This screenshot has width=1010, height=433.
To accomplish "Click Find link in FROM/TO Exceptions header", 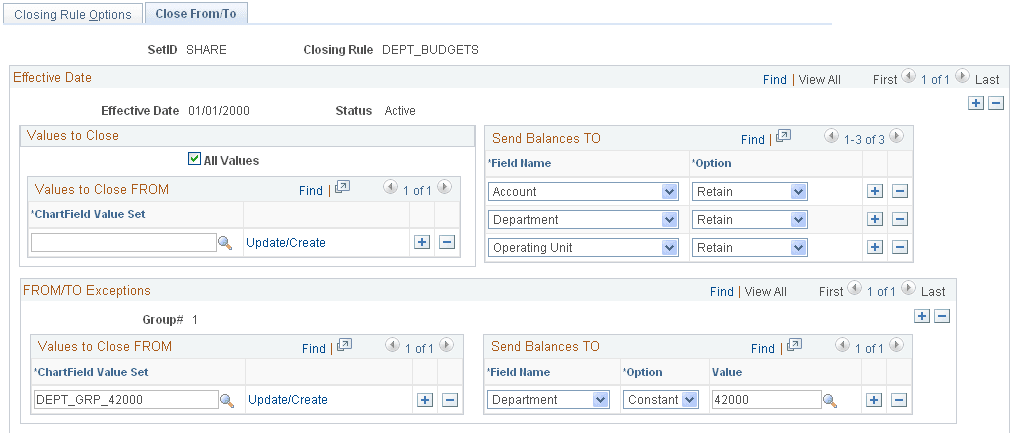I will coord(722,292).
